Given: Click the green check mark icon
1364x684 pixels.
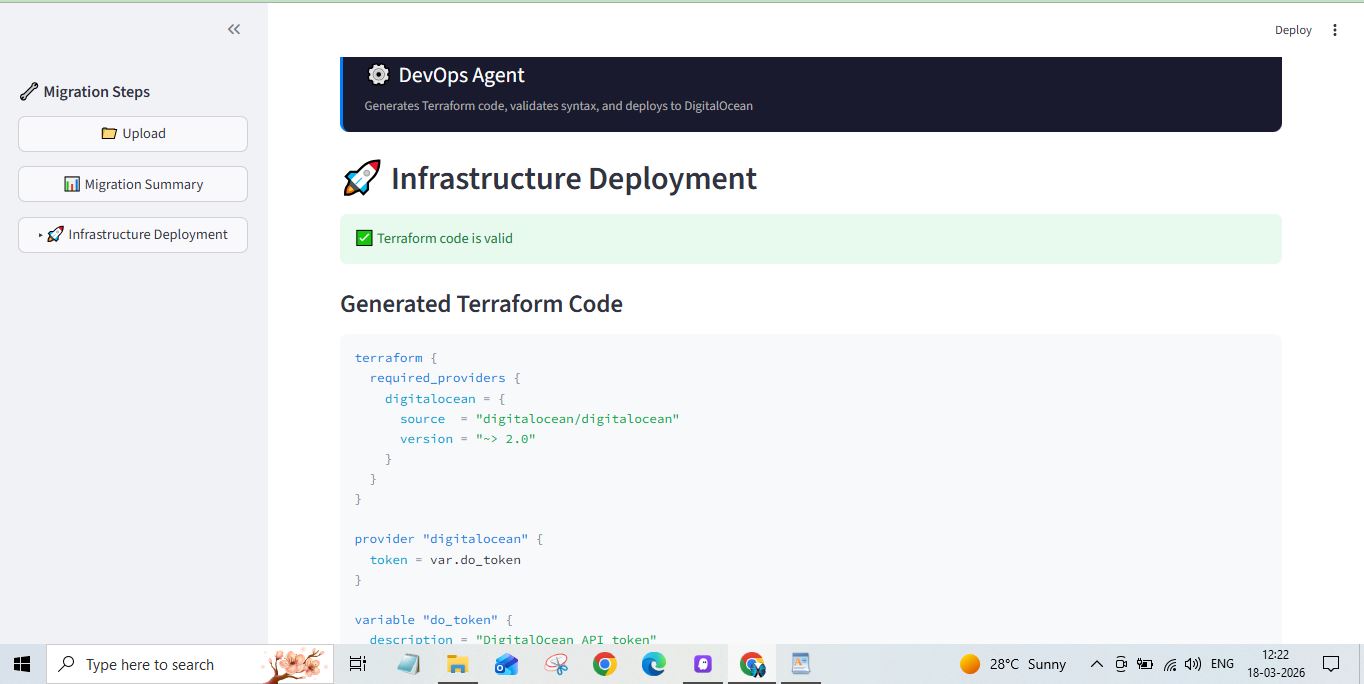Looking at the screenshot, I should pyautogui.click(x=364, y=238).
